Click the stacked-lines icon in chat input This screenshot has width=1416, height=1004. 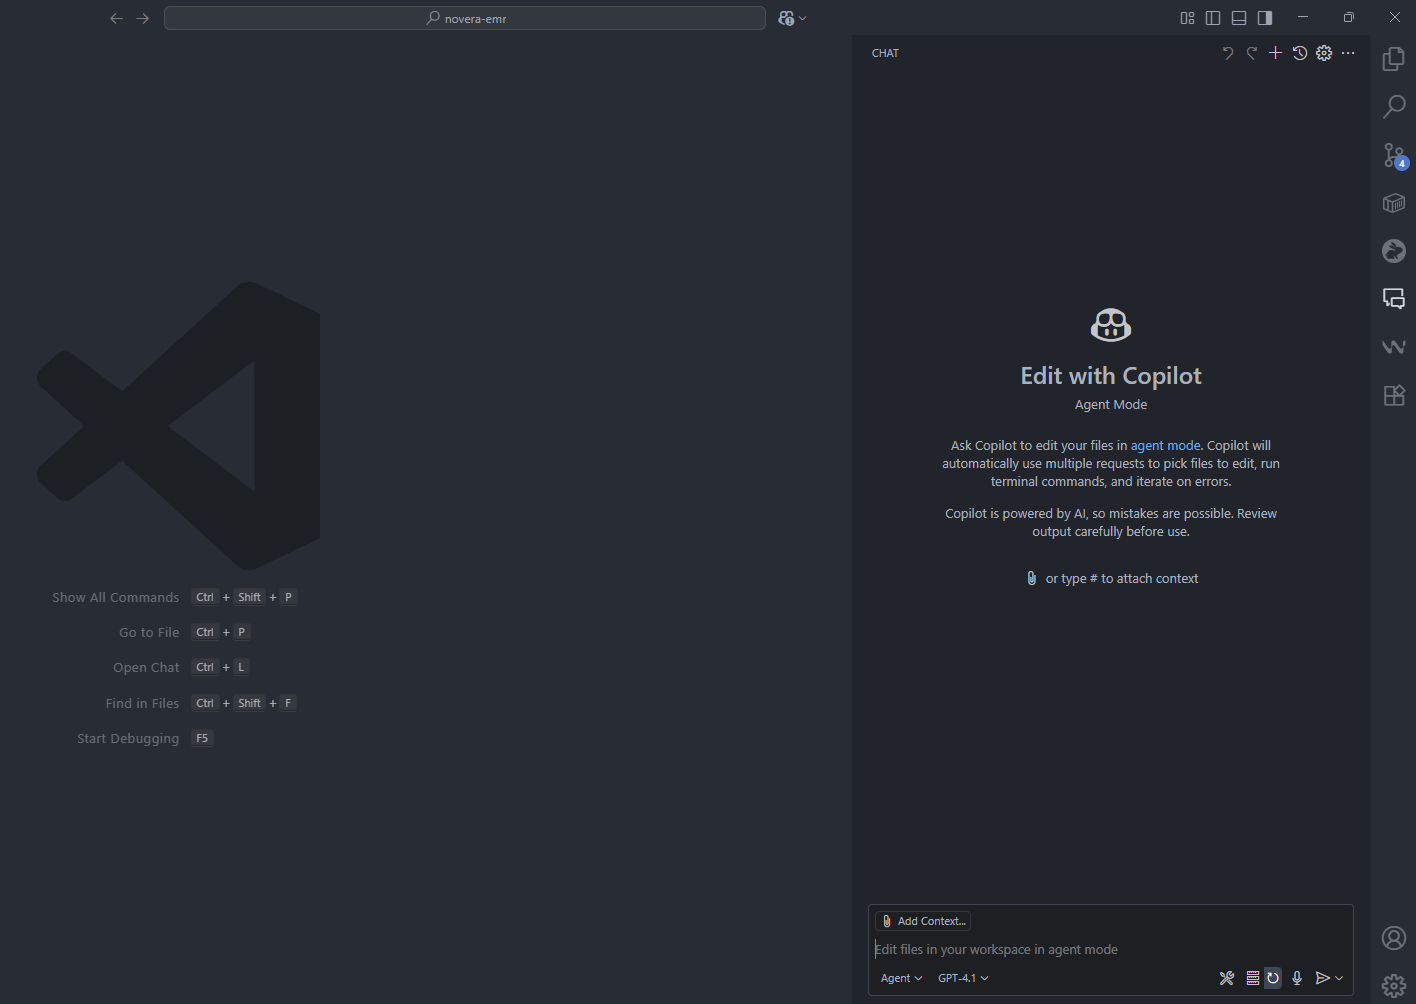click(x=1253, y=978)
